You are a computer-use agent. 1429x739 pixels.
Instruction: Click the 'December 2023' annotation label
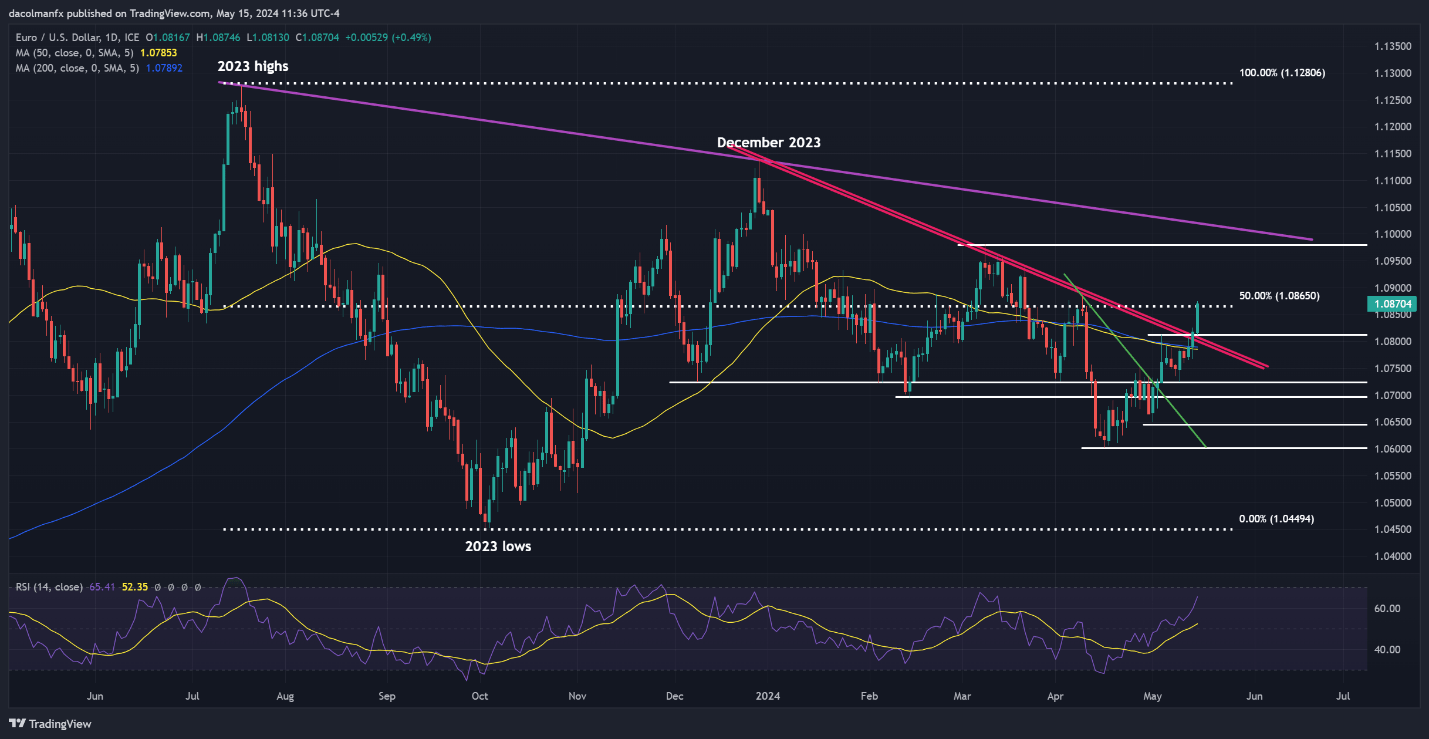tap(769, 143)
